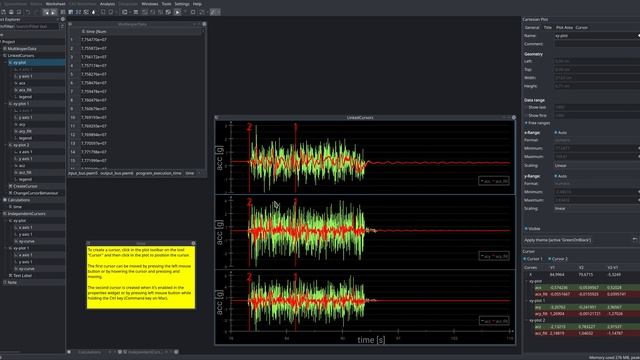This screenshot has height=360, width=640.
Task: Collapse xy-plot 2 under LinkedCursors
Action: [6, 145]
